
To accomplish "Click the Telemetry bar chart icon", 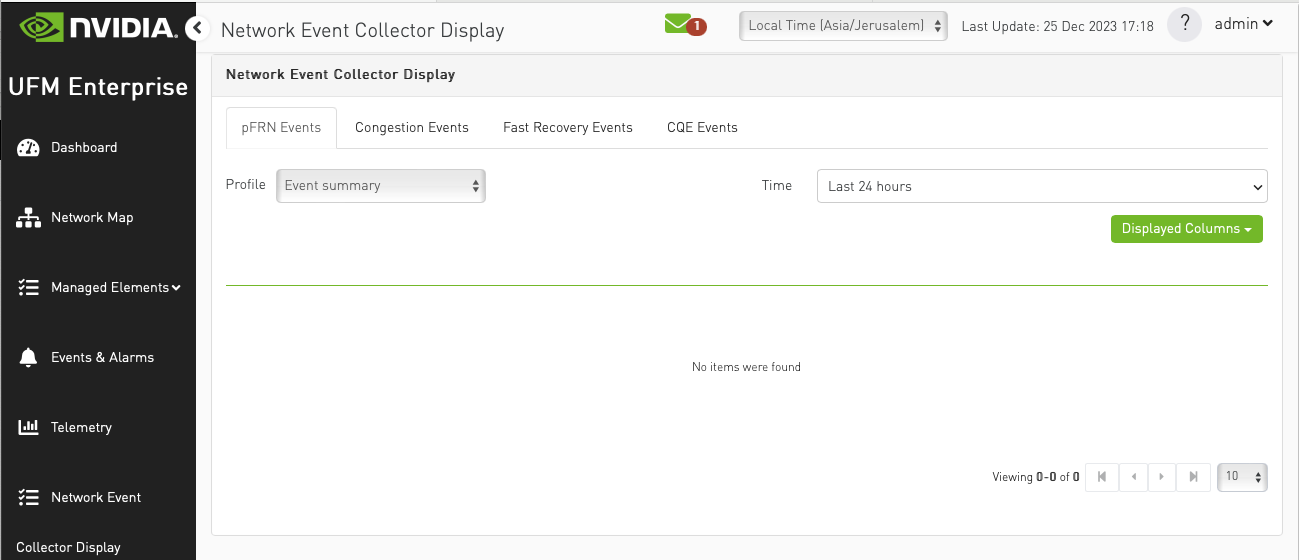I will pos(28,428).
